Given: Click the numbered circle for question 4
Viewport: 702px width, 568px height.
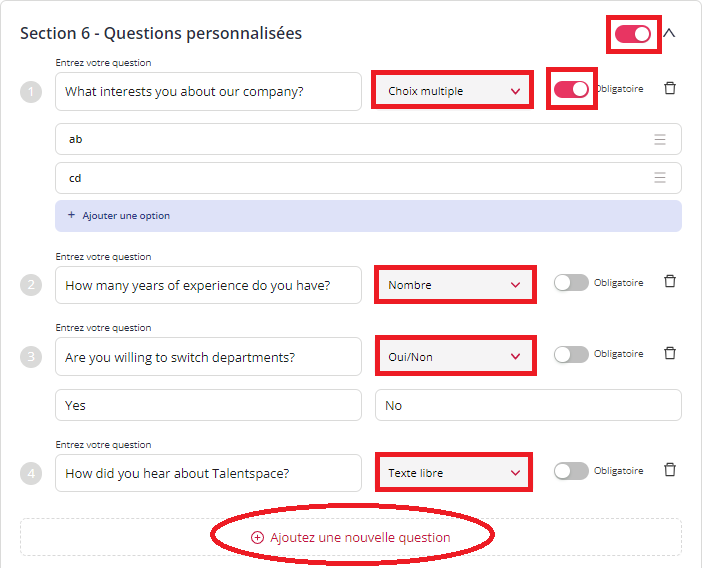Looking at the screenshot, I should pyautogui.click(x=31, y=474).
